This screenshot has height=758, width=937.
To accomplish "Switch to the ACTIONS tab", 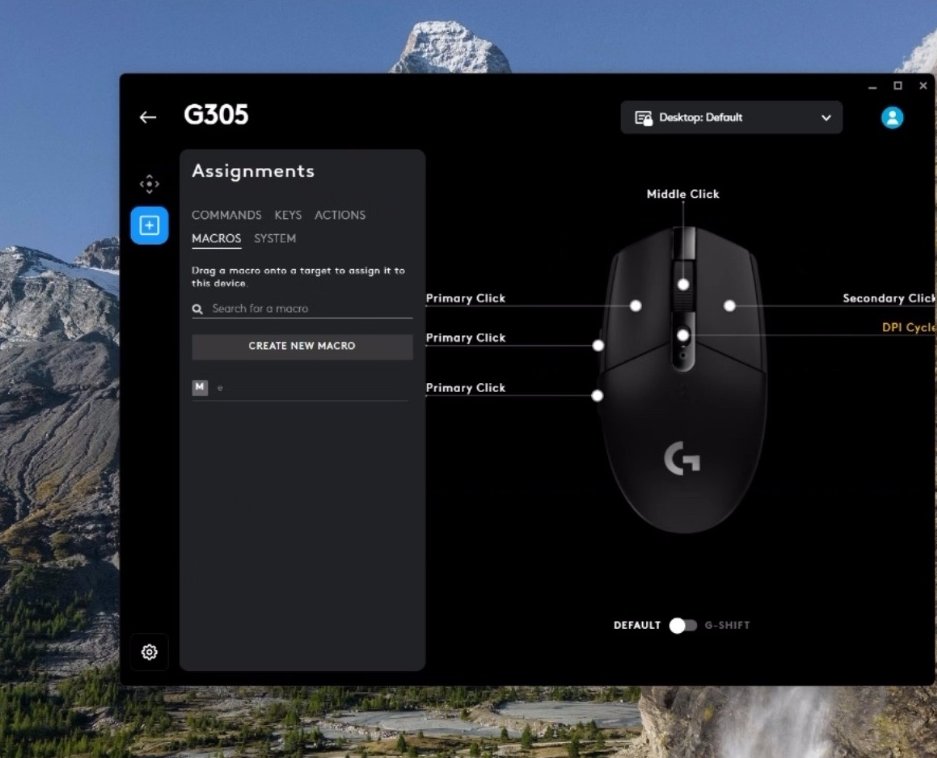I will coord(340,215).
